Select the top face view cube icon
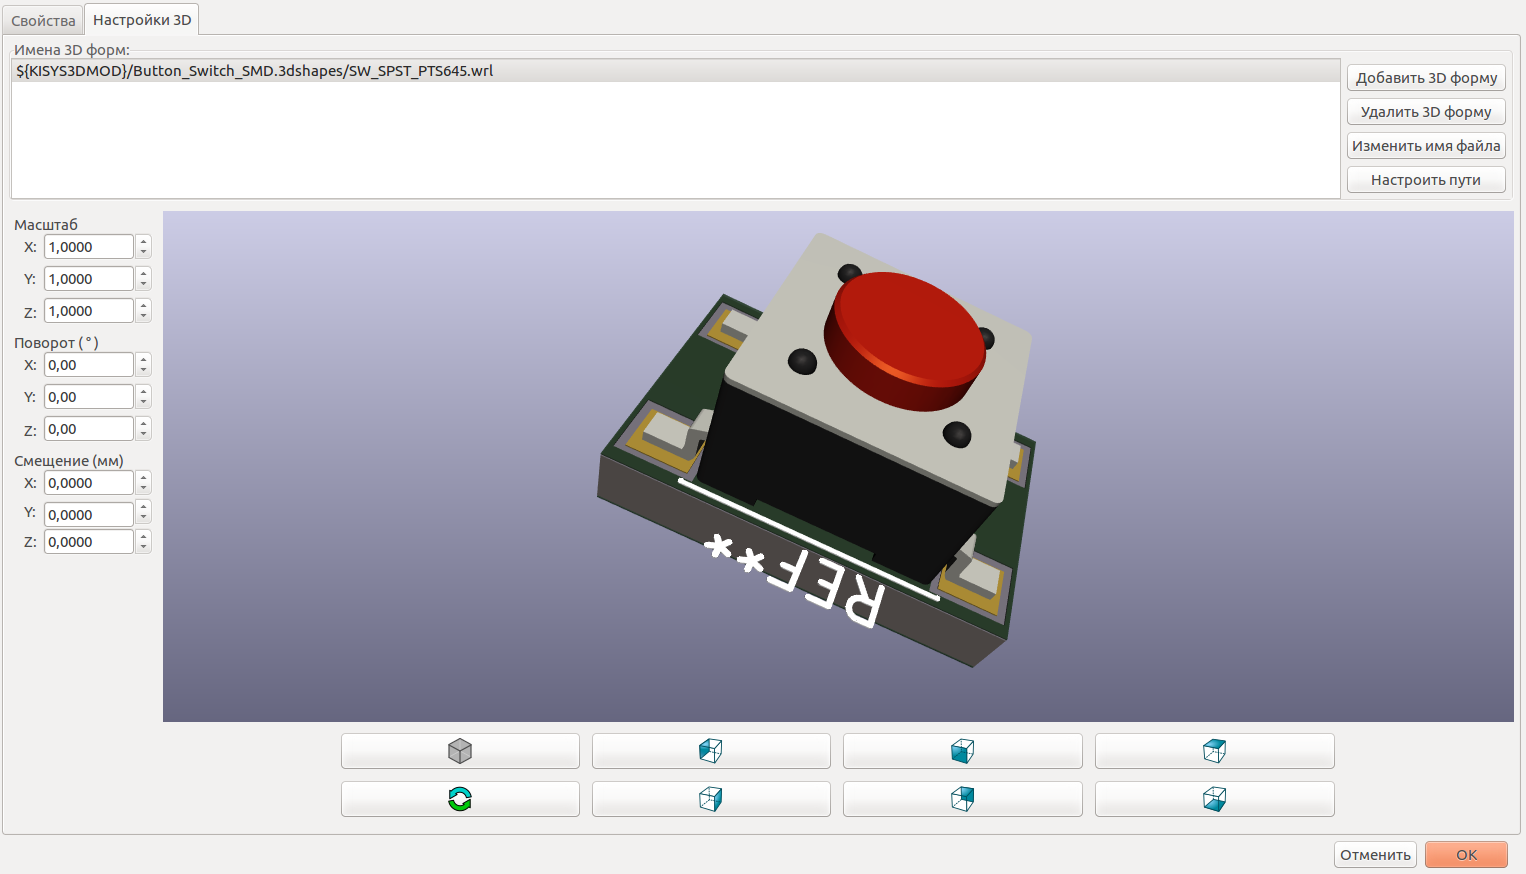Screen dimensions: 1526x874 (x=1214, y=750)
